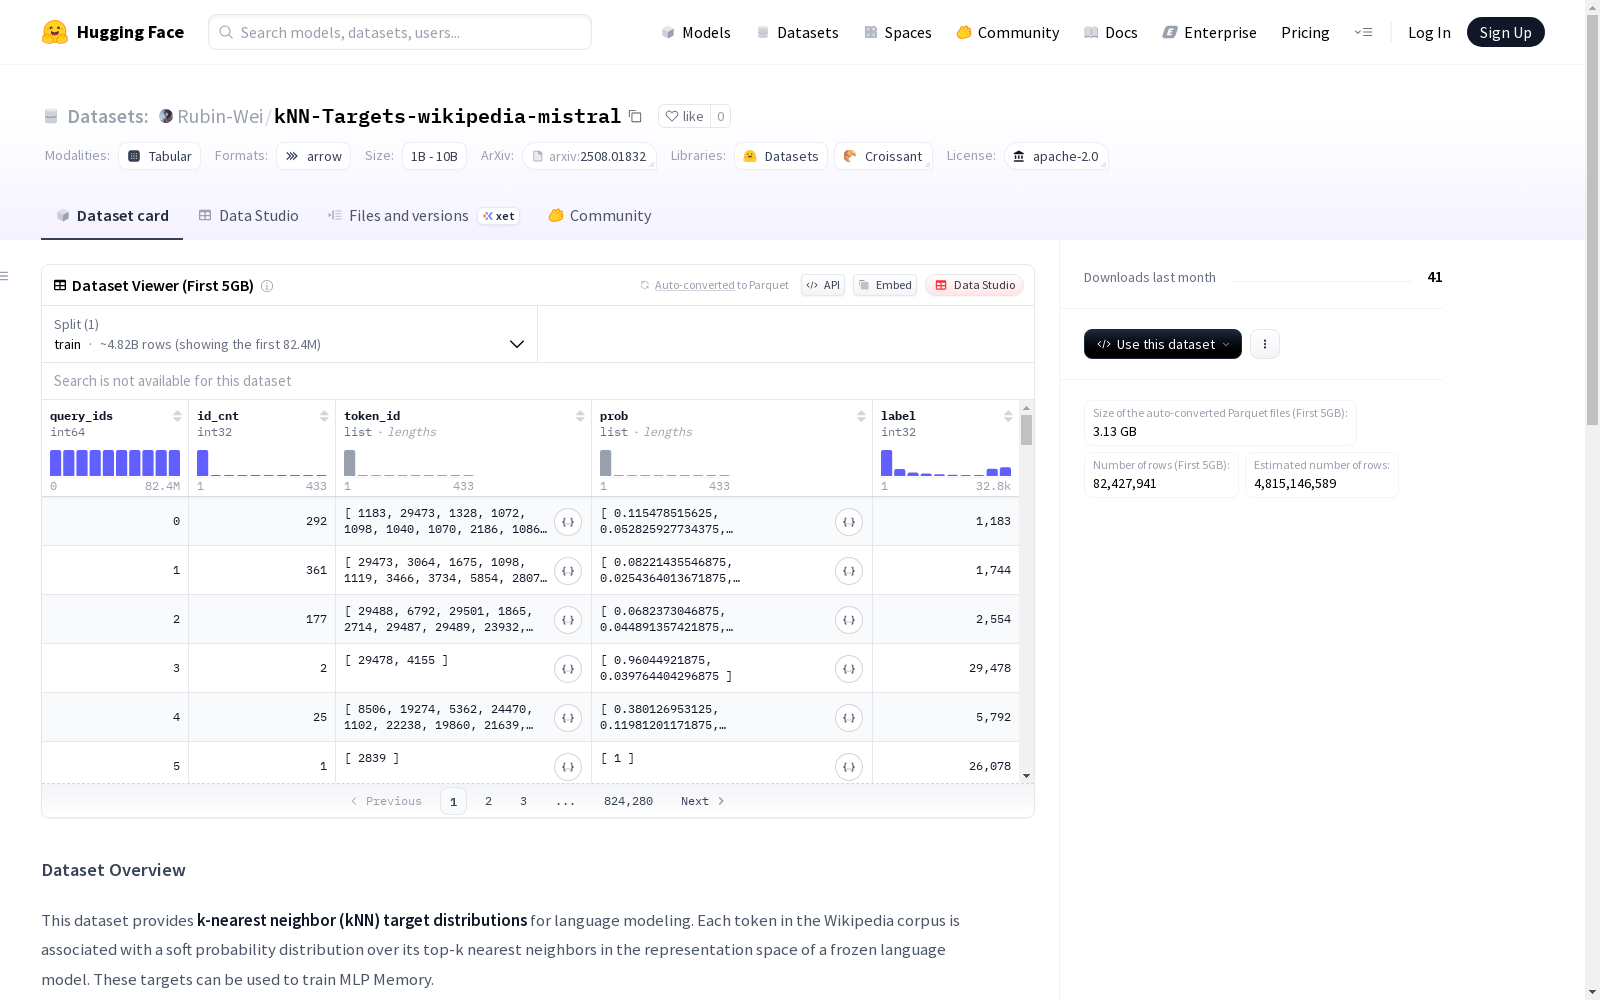Expand prob JSON cell in row 3
The width and height of the screenshot is (1600, 1000).
[849, 669]
